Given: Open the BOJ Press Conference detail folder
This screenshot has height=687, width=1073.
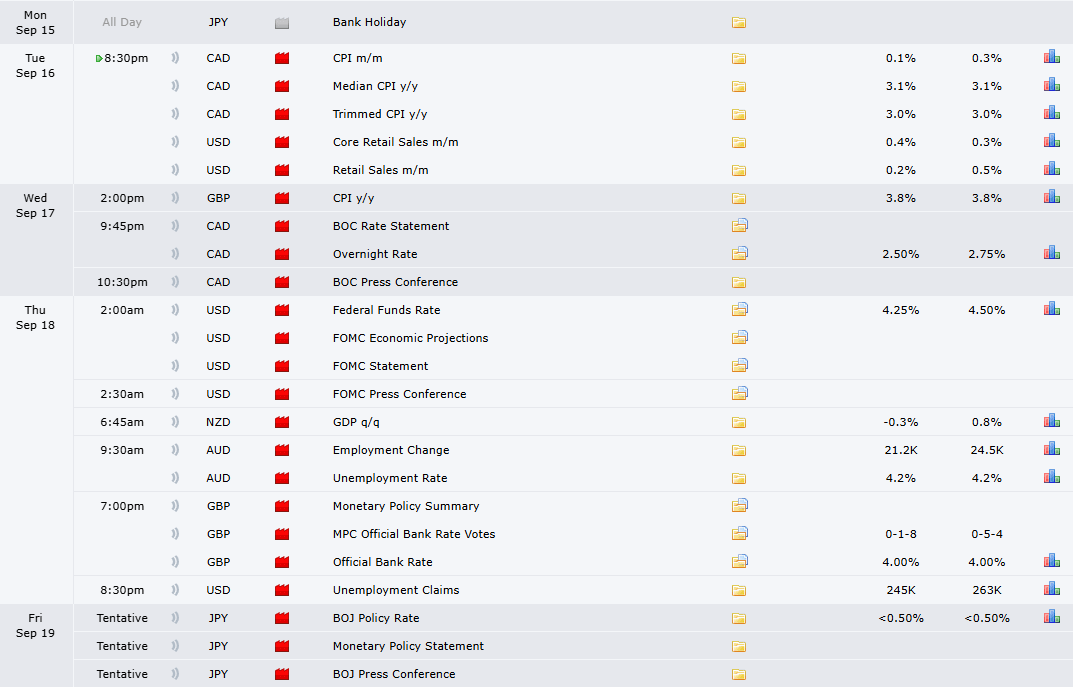Looking at the screenshot, I should point(738,674).
